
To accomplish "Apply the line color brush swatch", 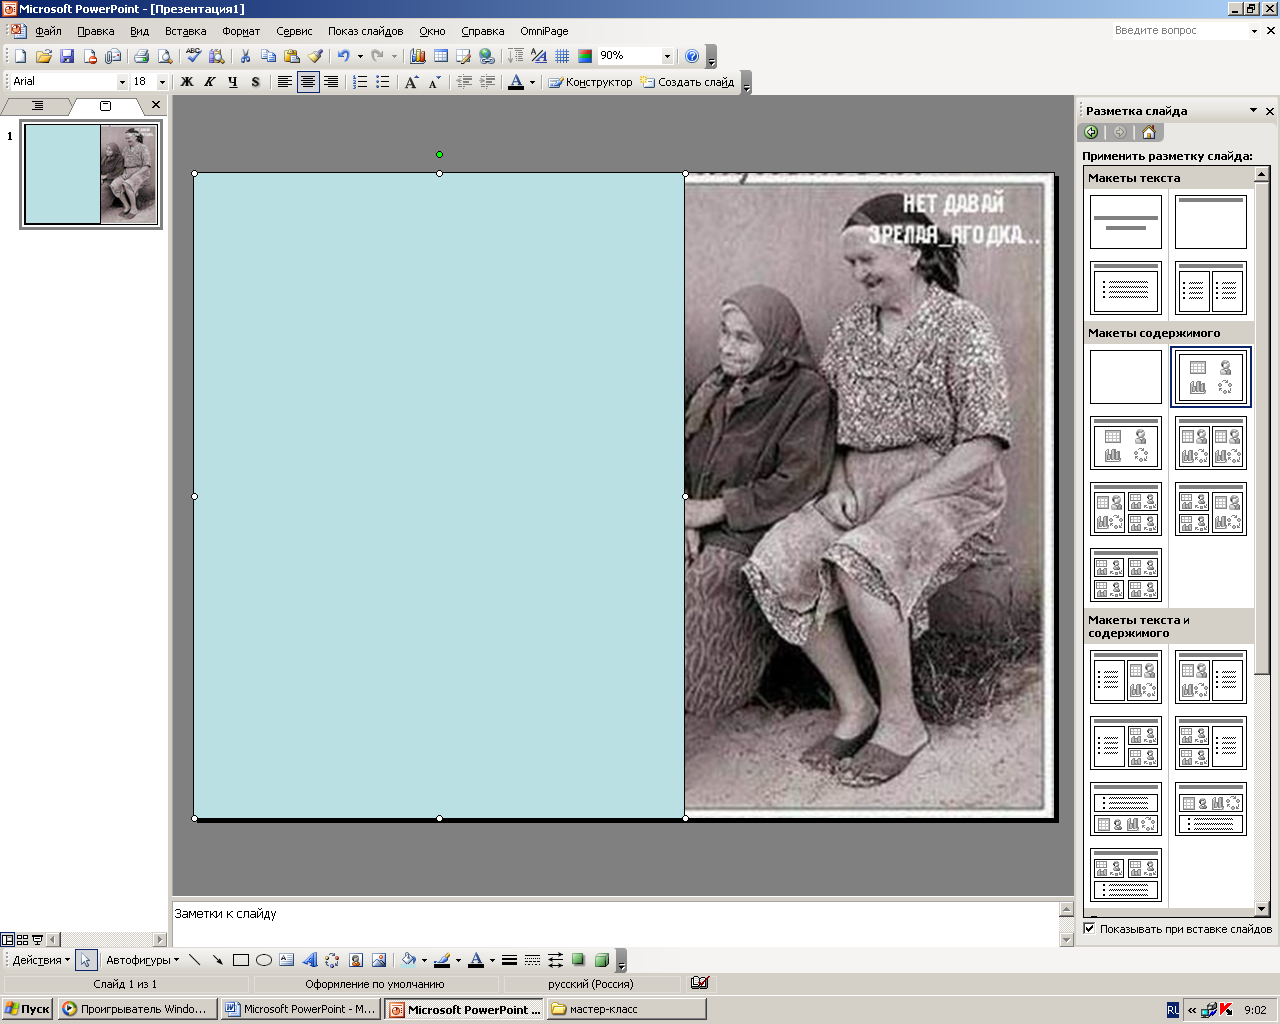I will 442,960.
